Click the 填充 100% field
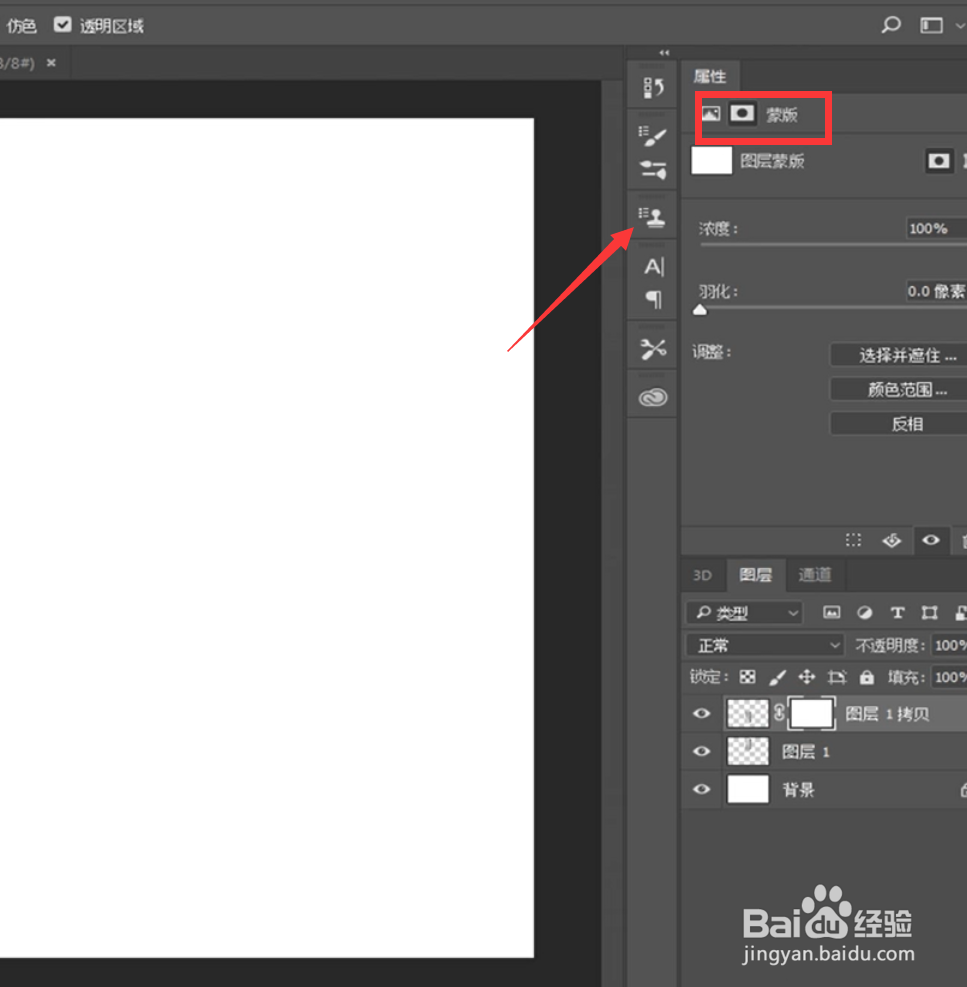 point(949,677)
